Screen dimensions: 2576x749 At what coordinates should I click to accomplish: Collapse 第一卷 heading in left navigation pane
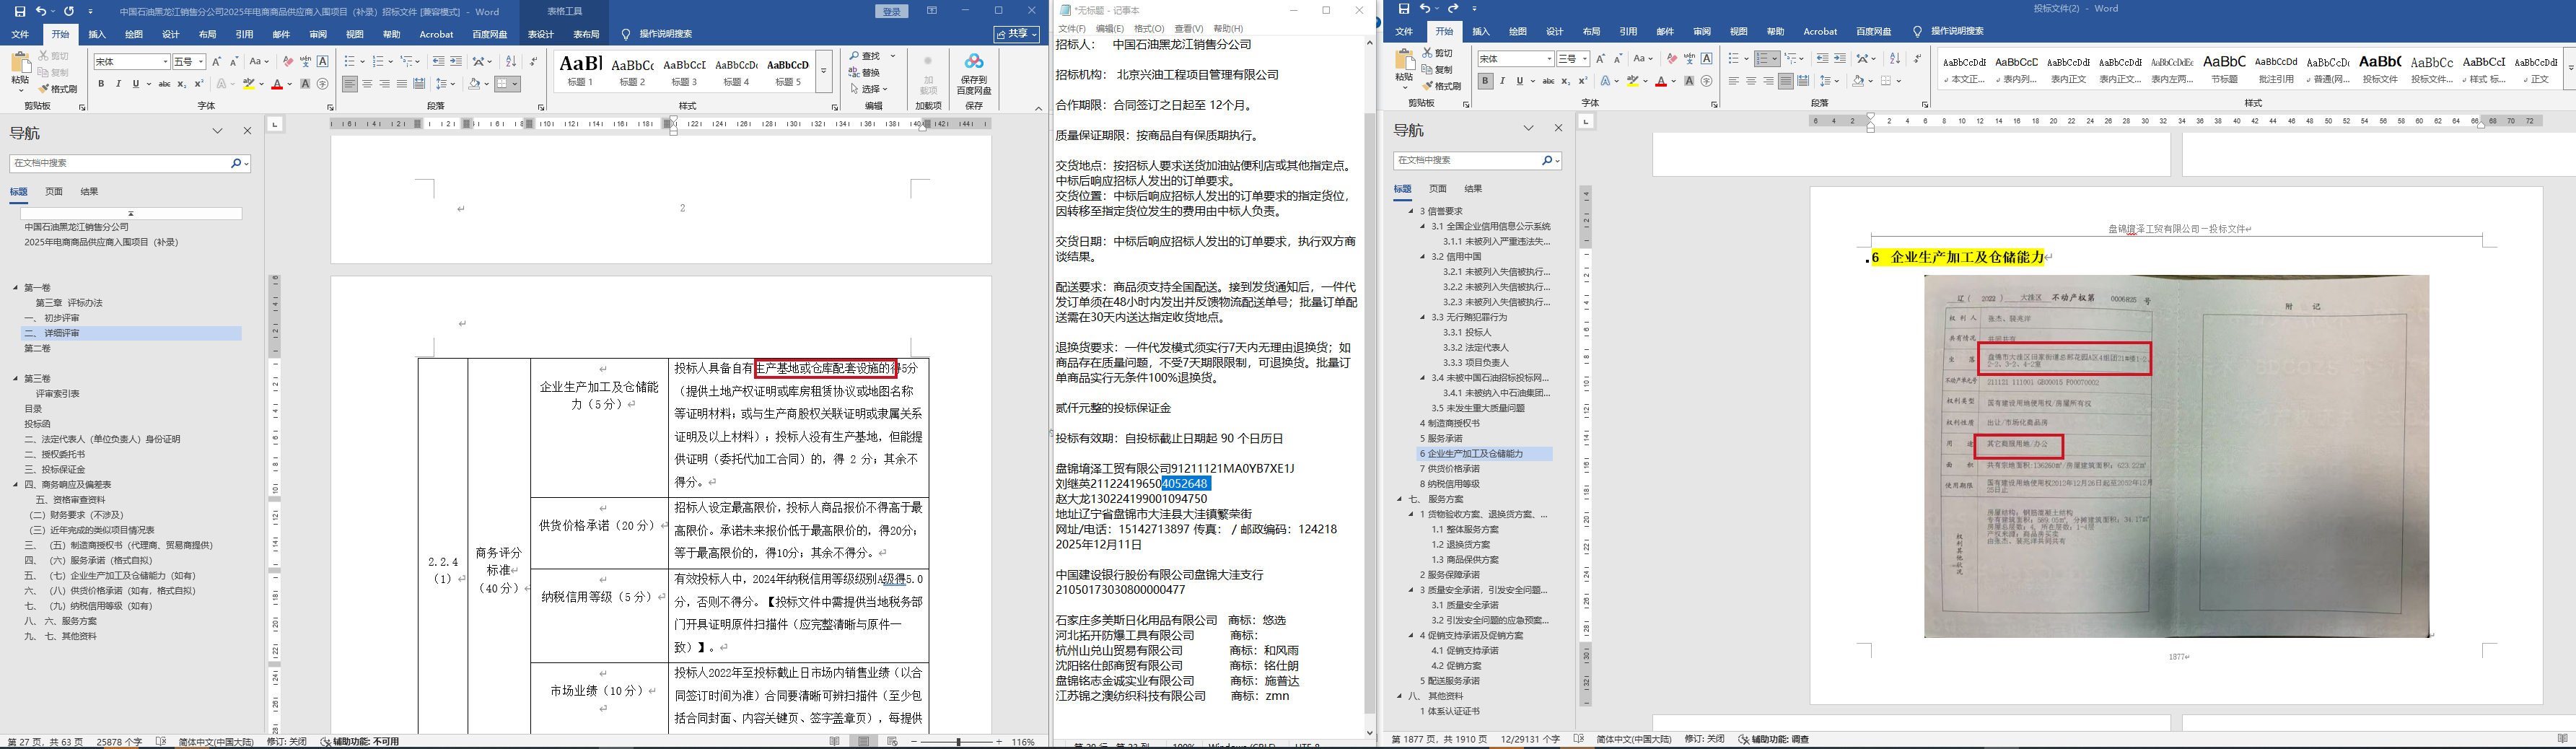(16, 288)
